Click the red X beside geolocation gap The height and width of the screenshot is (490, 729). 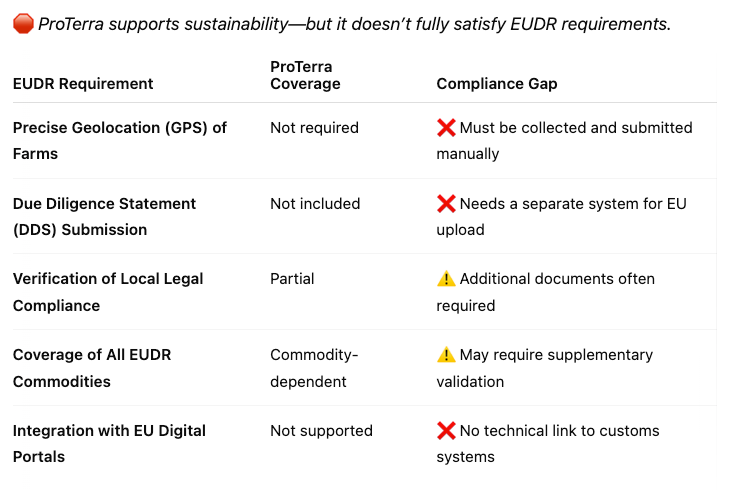click(446, 127)
